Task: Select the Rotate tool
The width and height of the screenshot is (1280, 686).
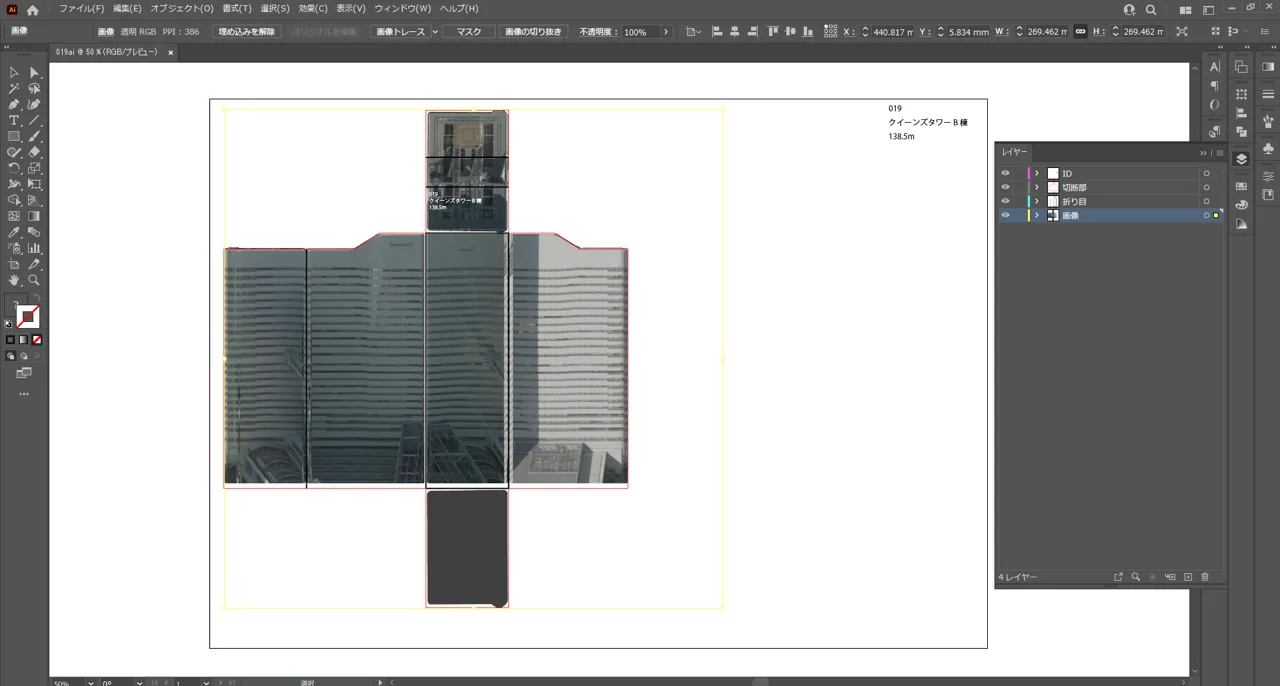Action: [x=14, y=168]
